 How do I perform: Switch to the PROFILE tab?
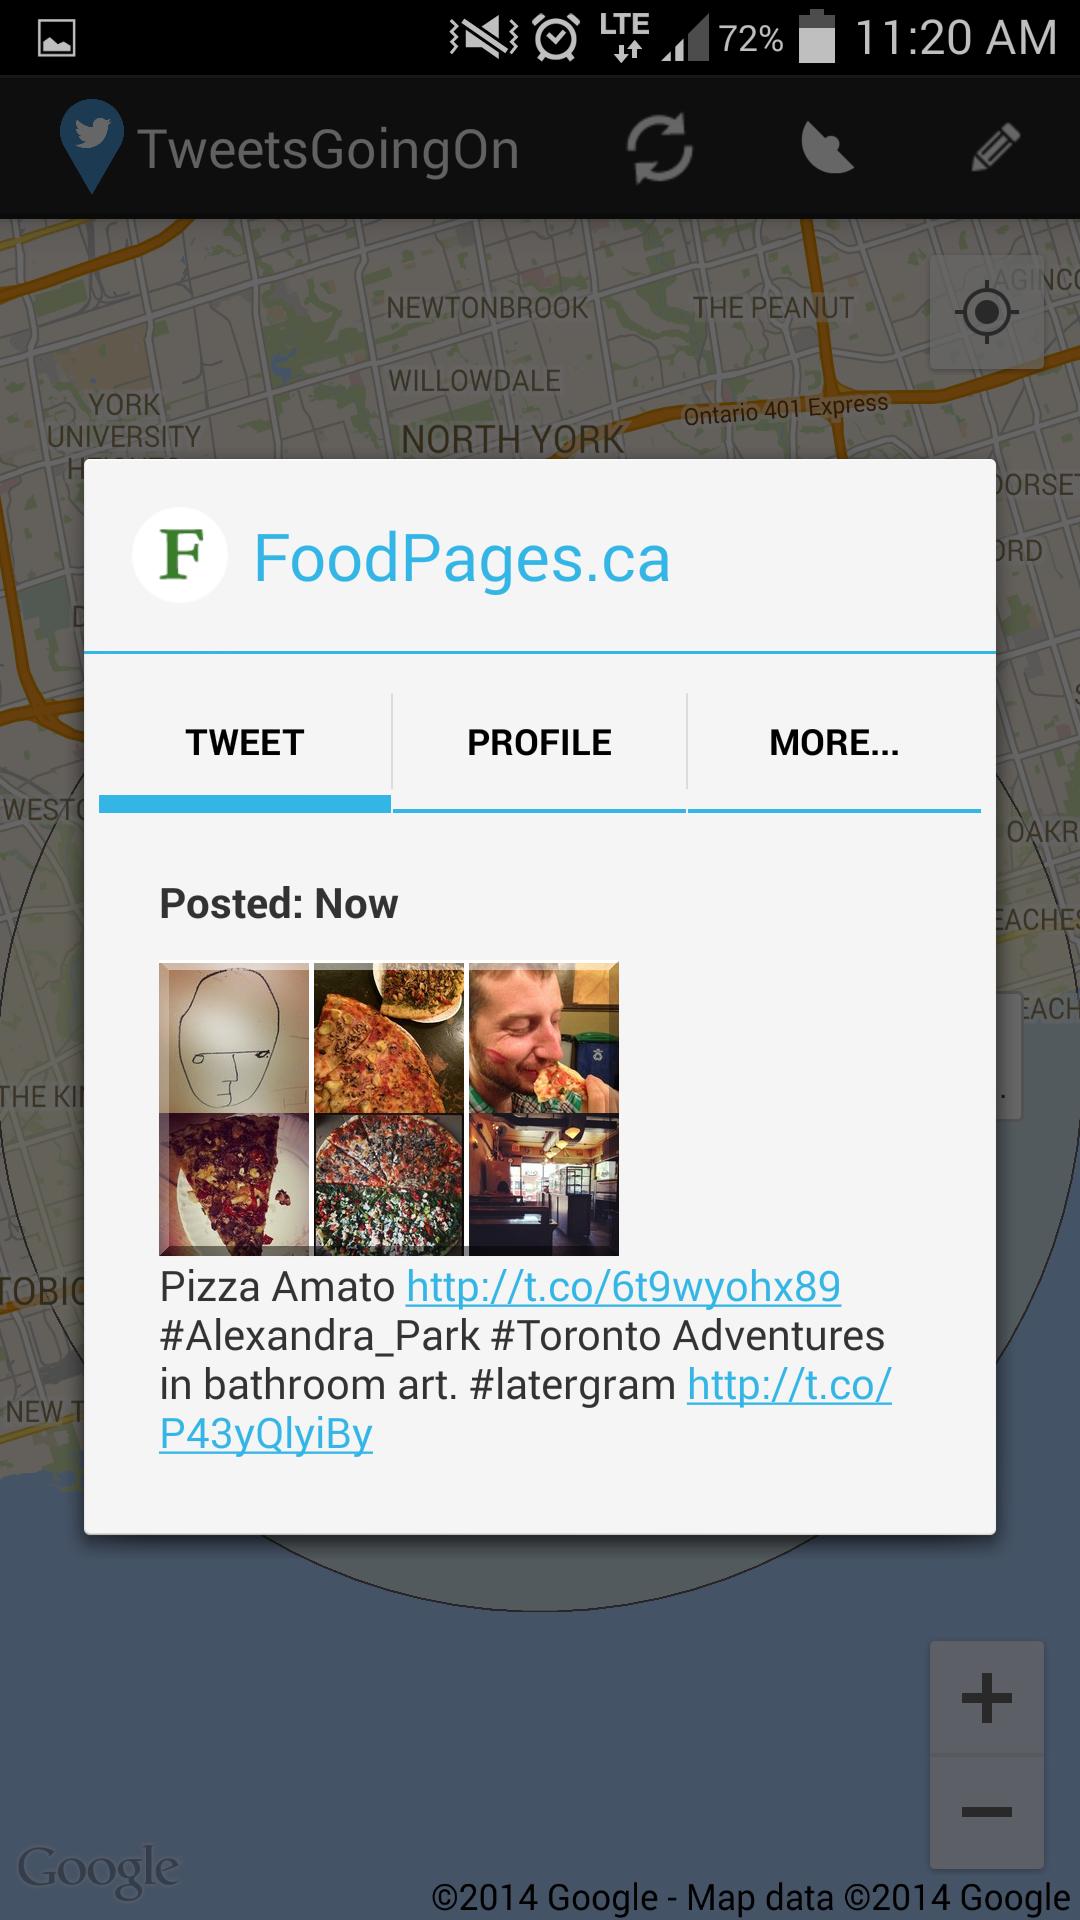coord(539,743)
